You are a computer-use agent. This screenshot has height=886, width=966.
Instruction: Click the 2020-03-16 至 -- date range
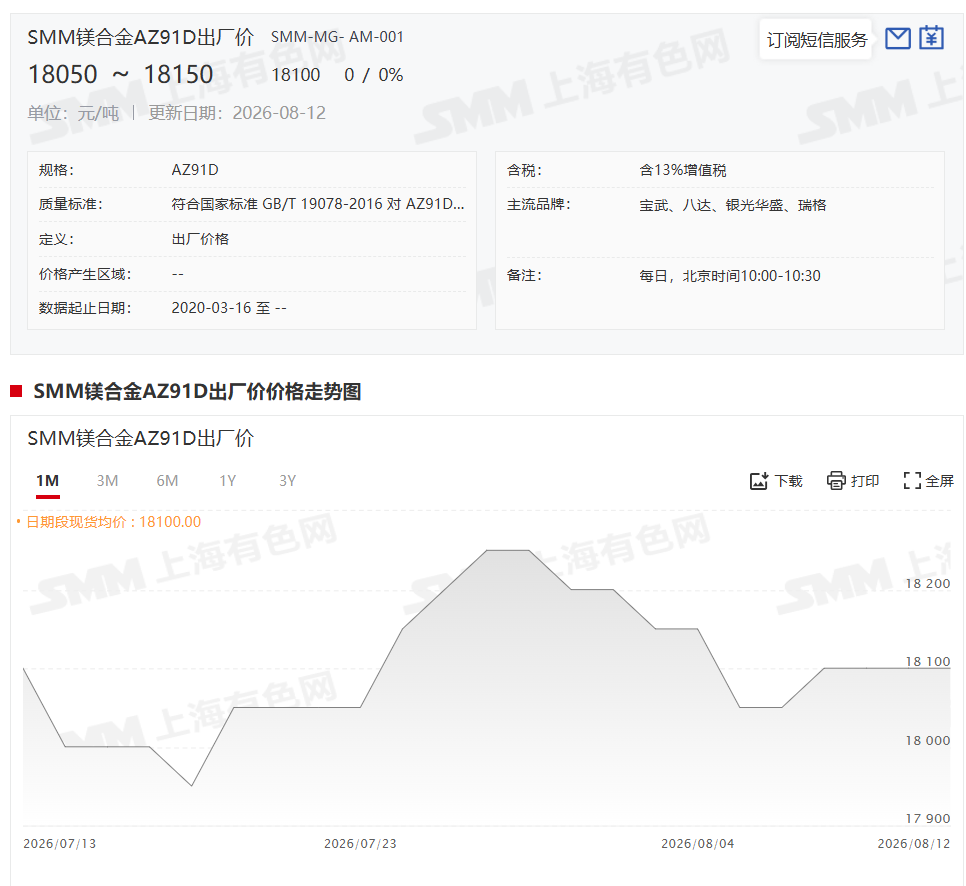229,307
